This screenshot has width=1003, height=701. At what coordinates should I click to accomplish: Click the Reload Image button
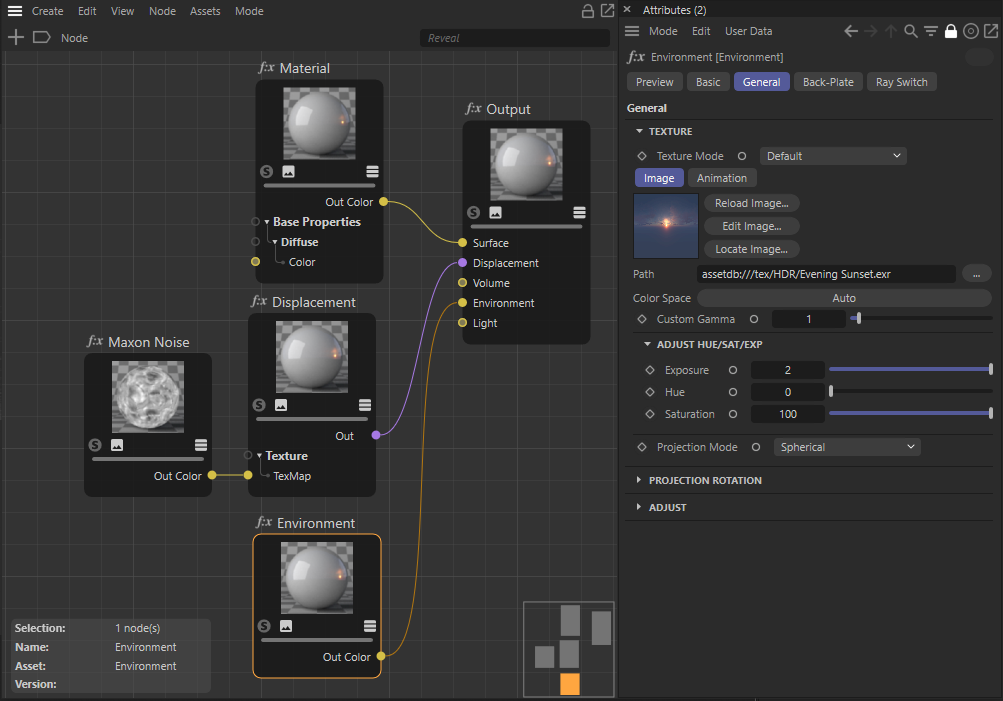pyautogui.click(x=751, y=203)
